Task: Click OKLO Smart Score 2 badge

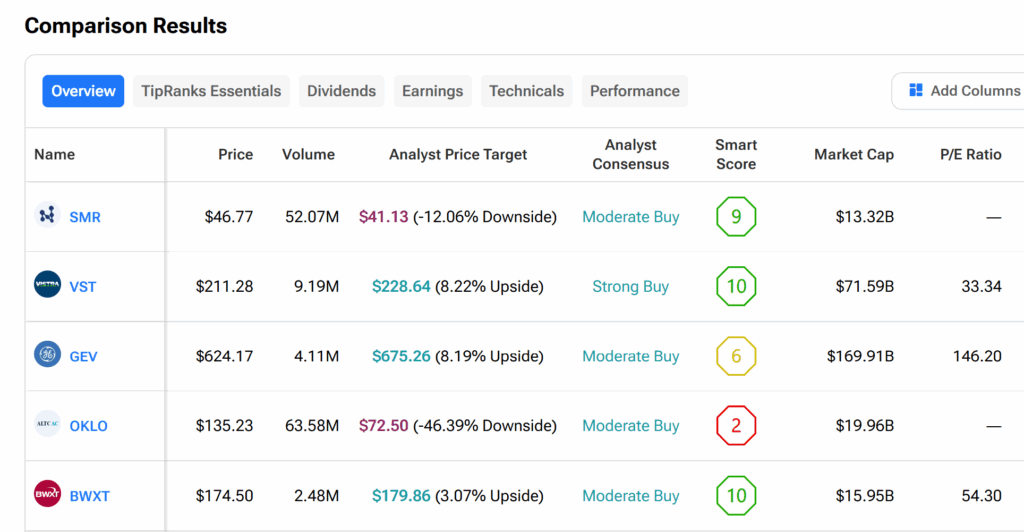Action: click(x=736, y=426)
